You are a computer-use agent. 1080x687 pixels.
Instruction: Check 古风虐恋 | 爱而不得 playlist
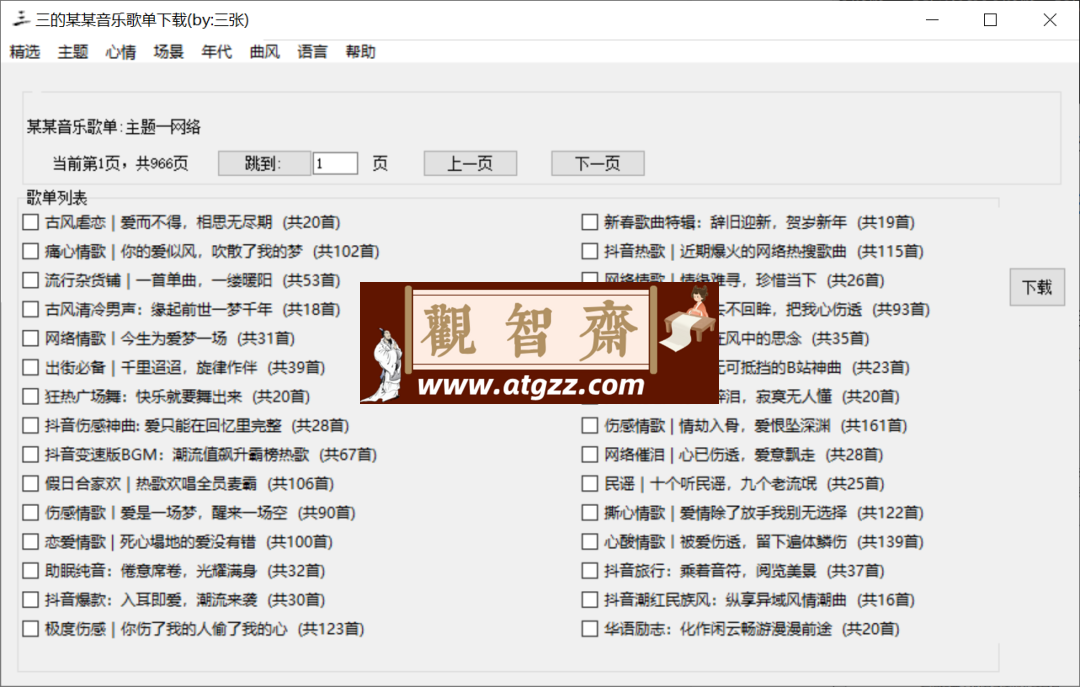point(30,222)
